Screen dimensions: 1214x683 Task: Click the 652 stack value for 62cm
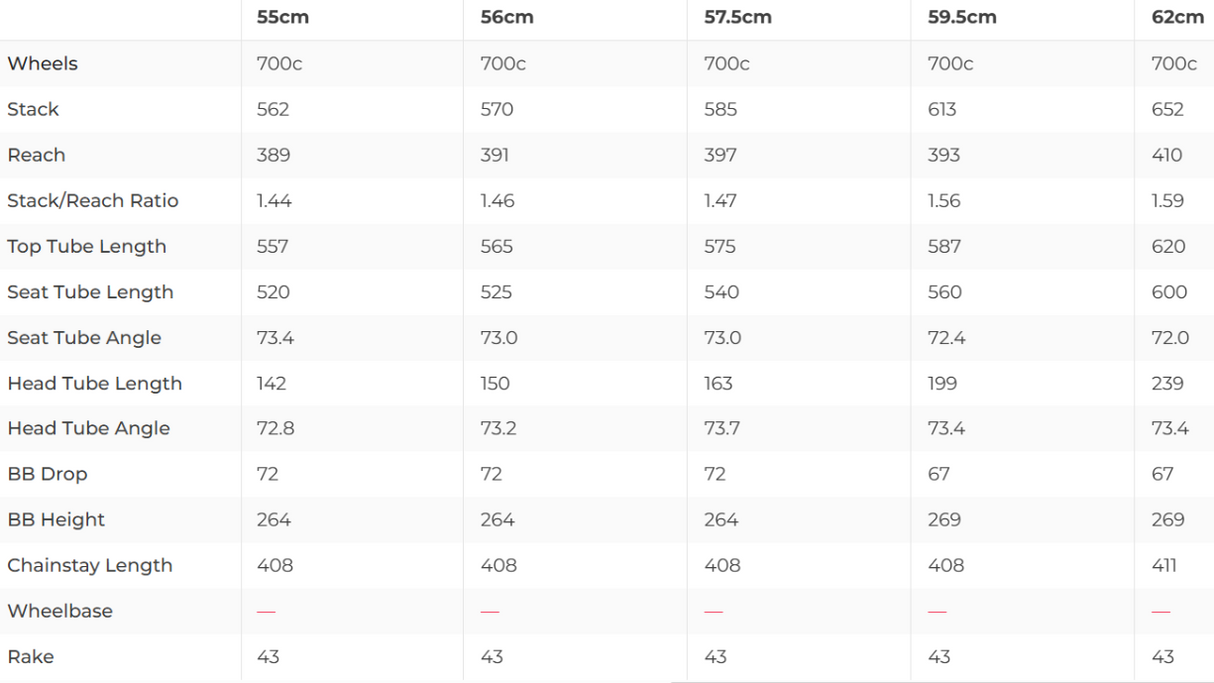(1167, 109)
